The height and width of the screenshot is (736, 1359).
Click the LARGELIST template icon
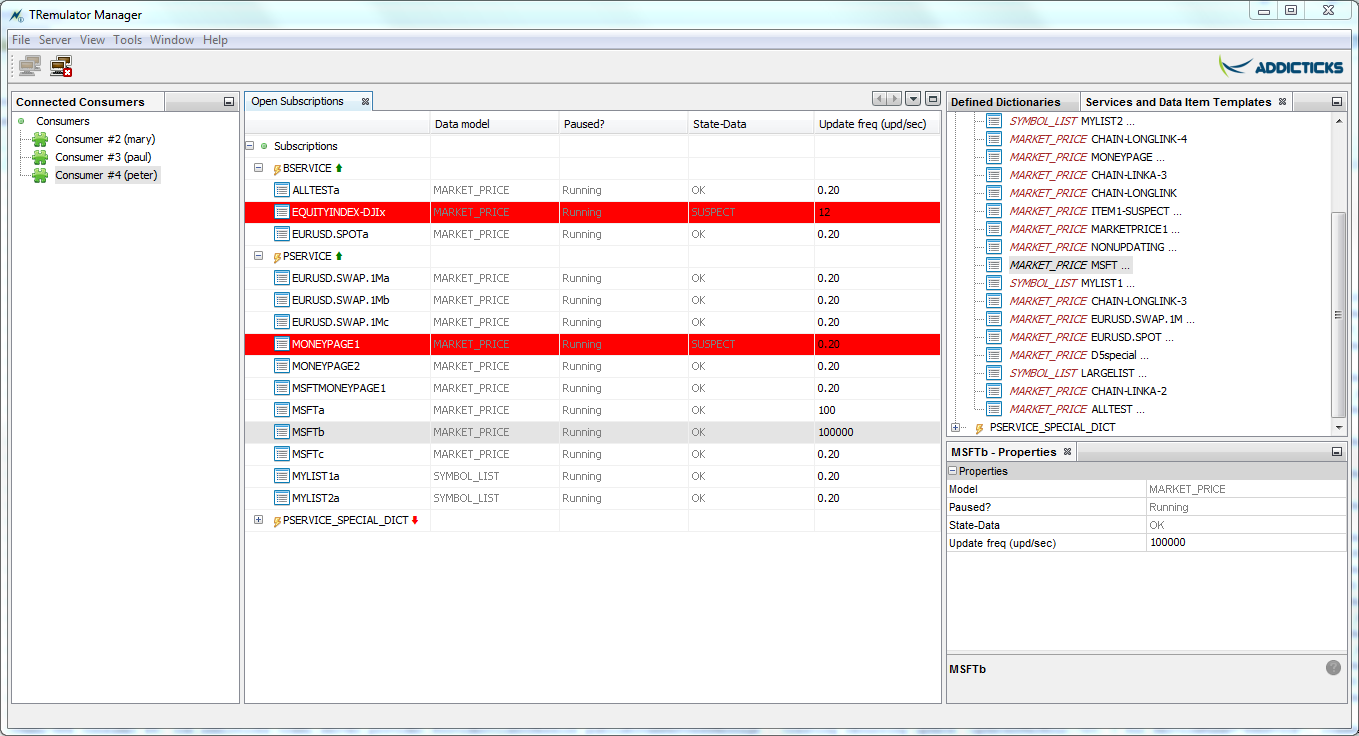point(994,373)
